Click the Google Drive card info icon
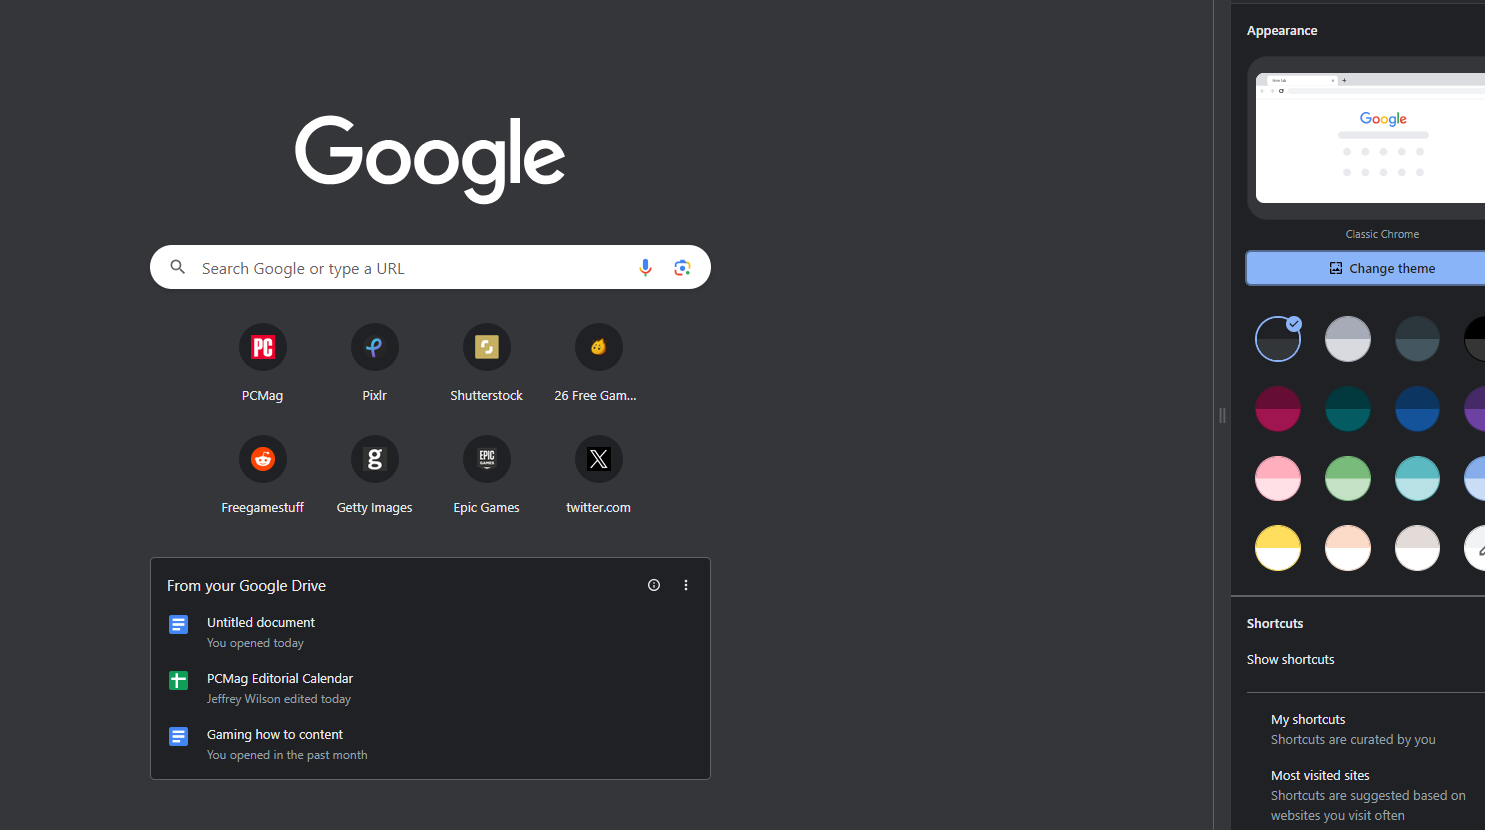Viewport: 1485px width, 830px height. (654, 585)
